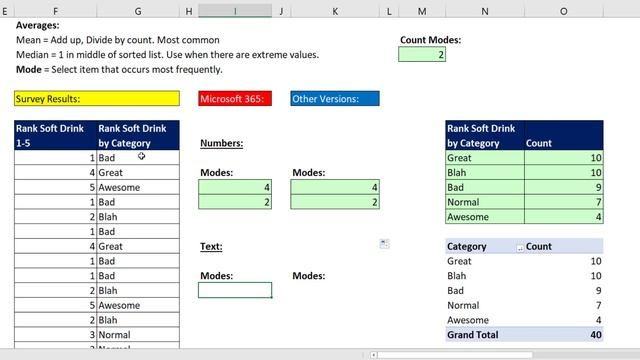Click Grand Total value 40
This screenshot has width=640, height=360.
click(596, 335)
